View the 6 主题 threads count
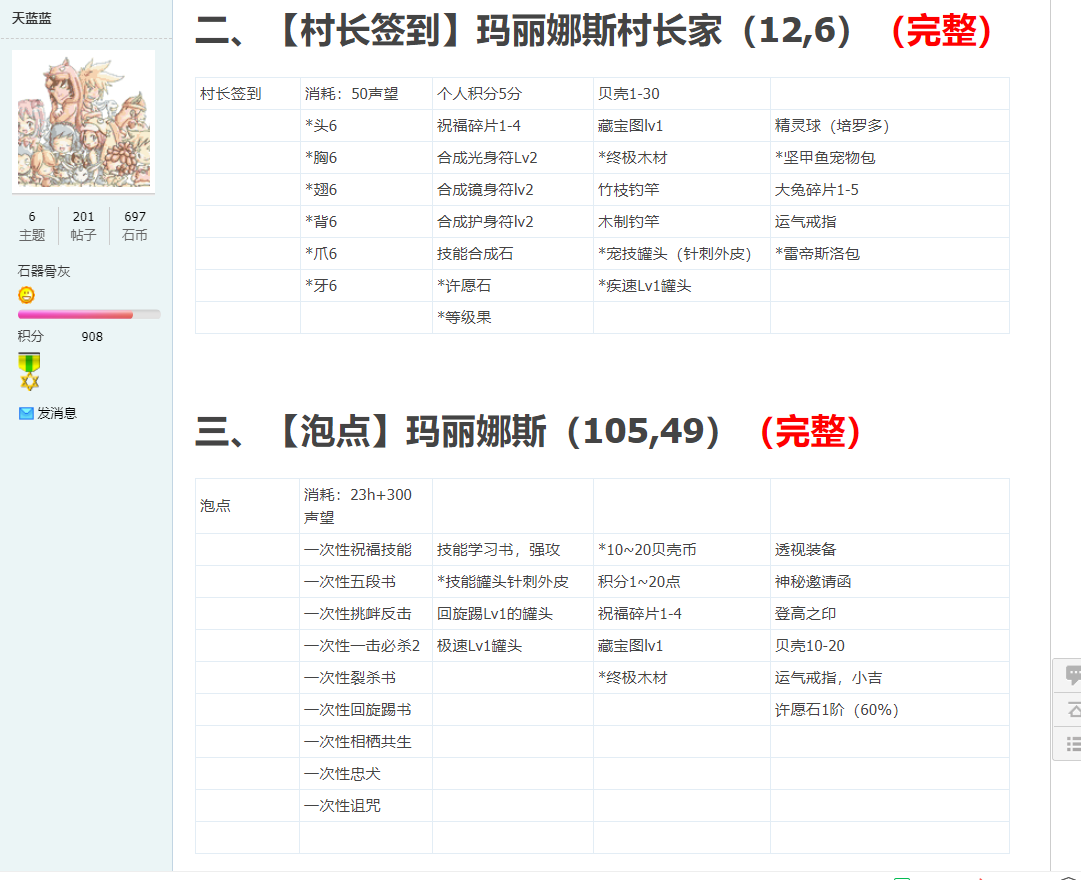Screen dimensions: 1081x880 point(32,226)
